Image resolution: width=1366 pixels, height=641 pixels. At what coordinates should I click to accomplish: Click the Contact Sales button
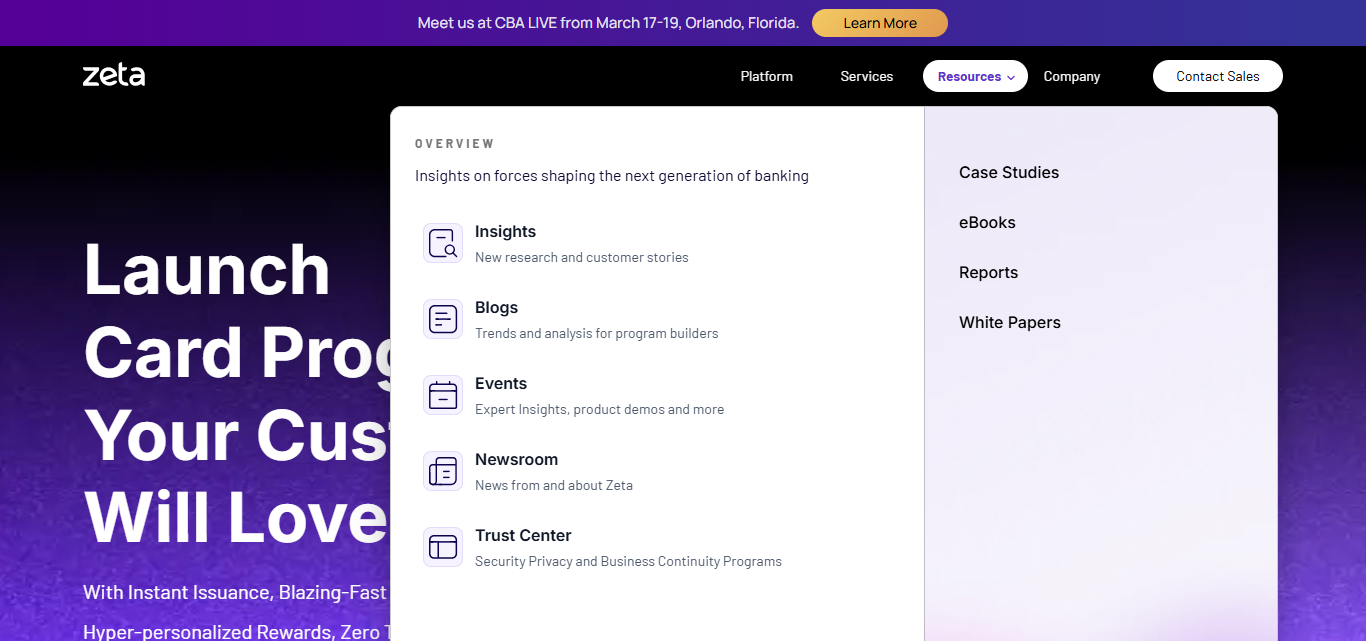click(x=1218, y=76)
